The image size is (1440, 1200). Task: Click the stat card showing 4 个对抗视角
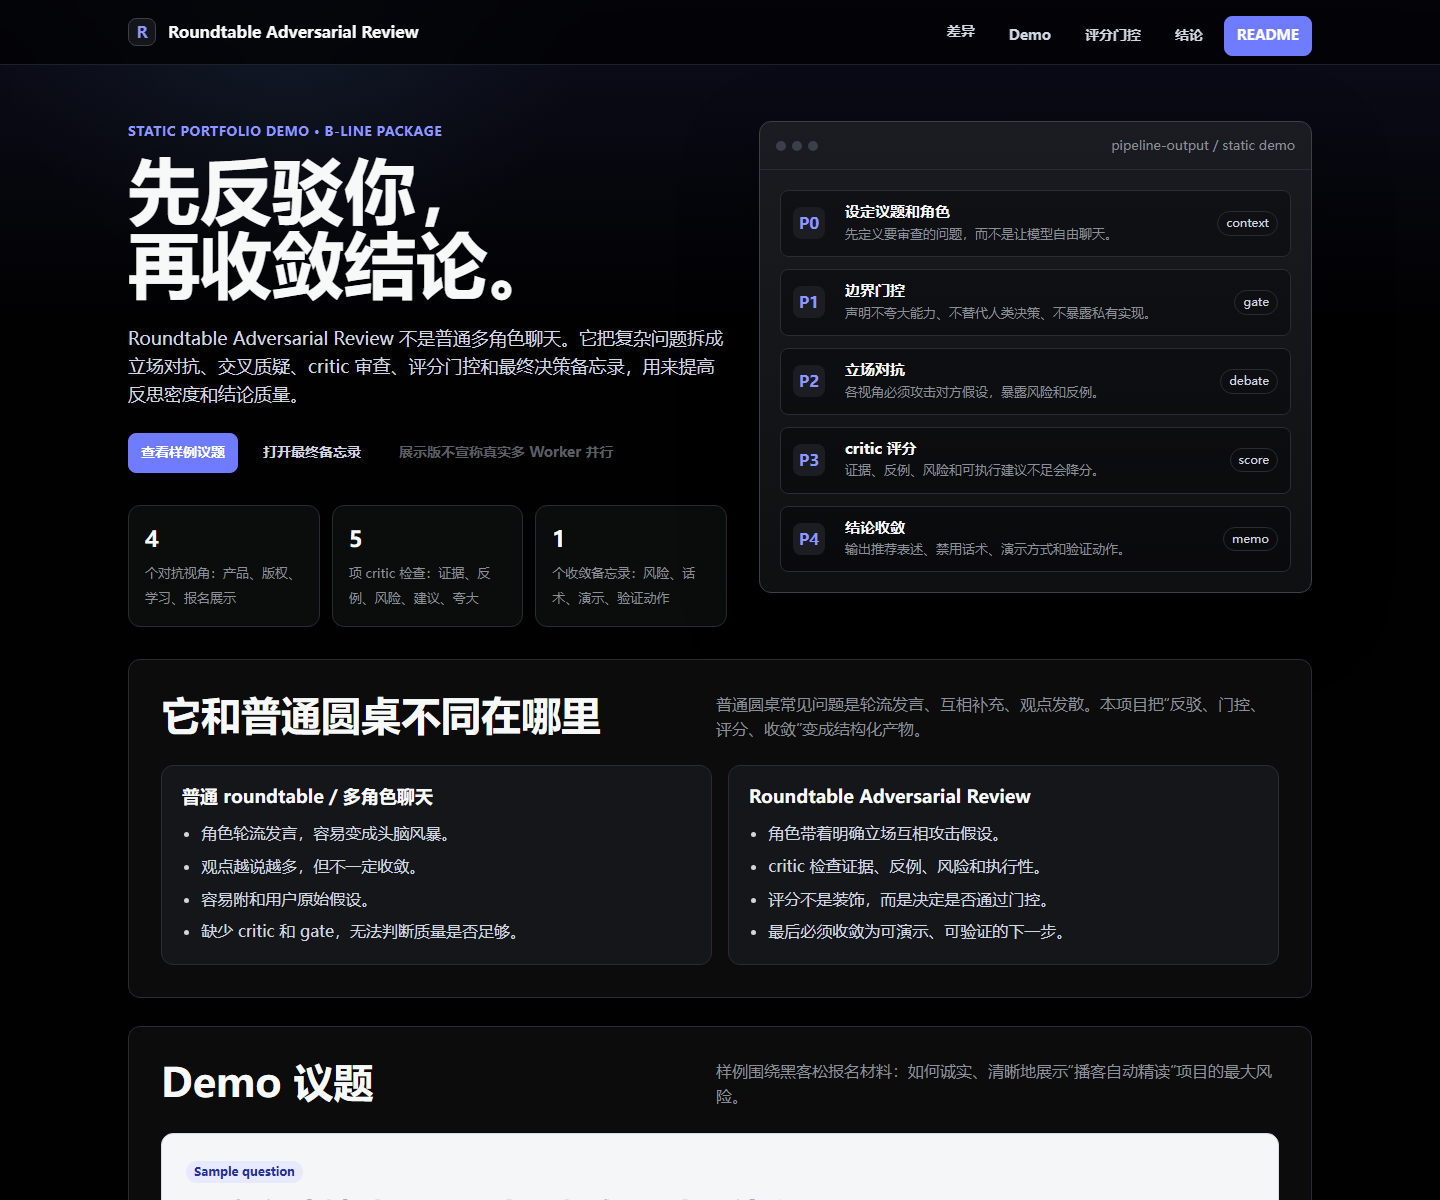pos(224,566)
